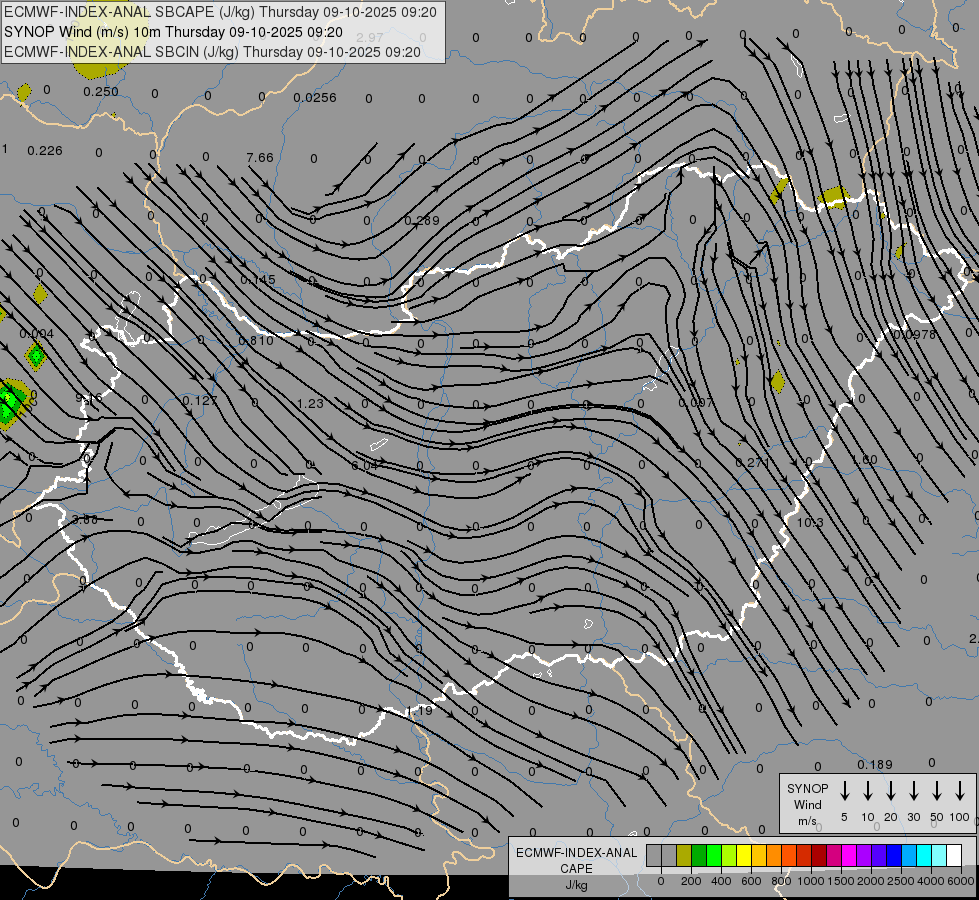Click the 0.250 value on the map
The height and width of the screenshot is (900, 979).
pos(101,92)
